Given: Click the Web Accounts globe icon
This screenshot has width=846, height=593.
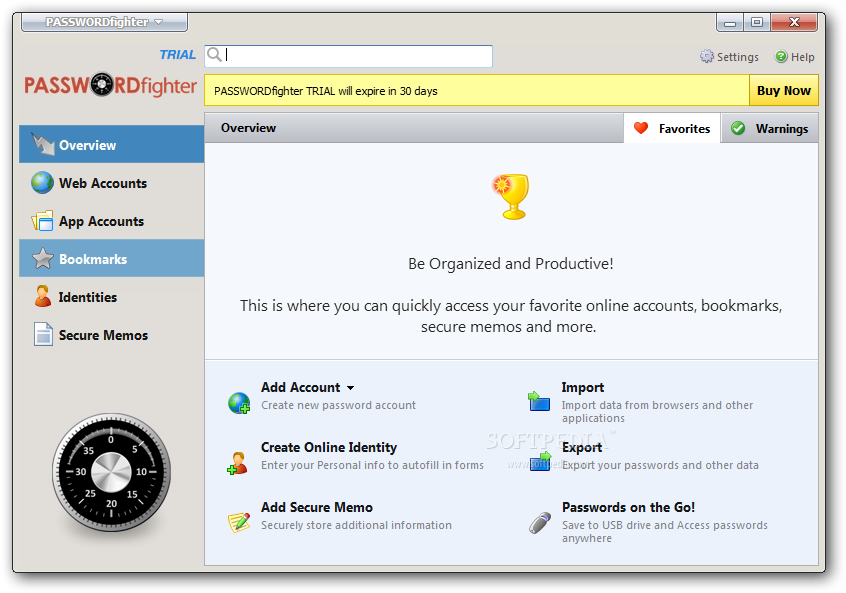Looking at the screenshot, I should [x=42, y=183].
